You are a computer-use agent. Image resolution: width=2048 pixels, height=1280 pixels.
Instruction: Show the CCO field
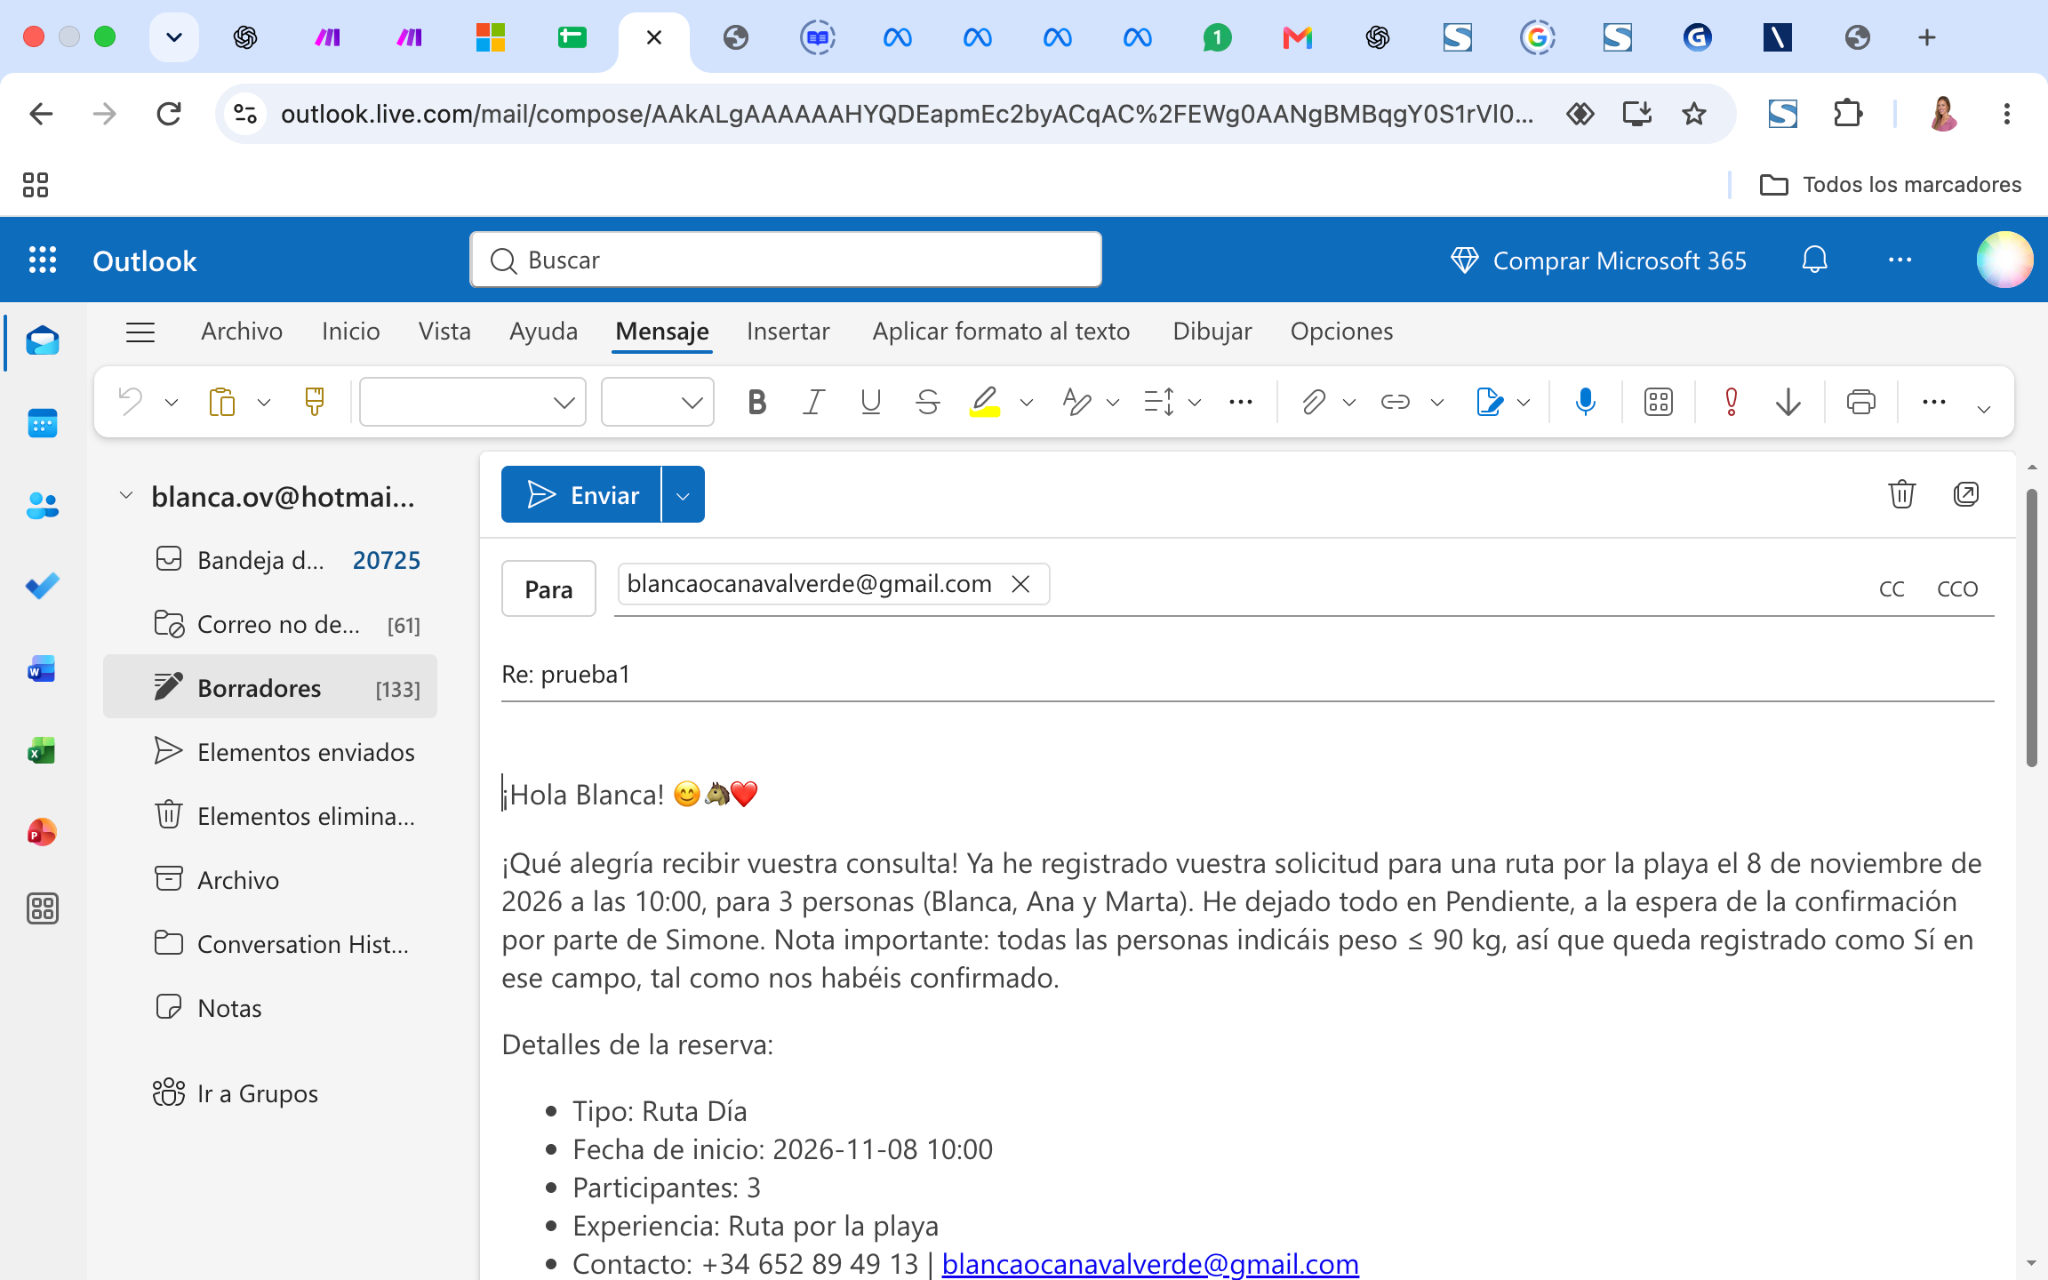coord(1957,589)
